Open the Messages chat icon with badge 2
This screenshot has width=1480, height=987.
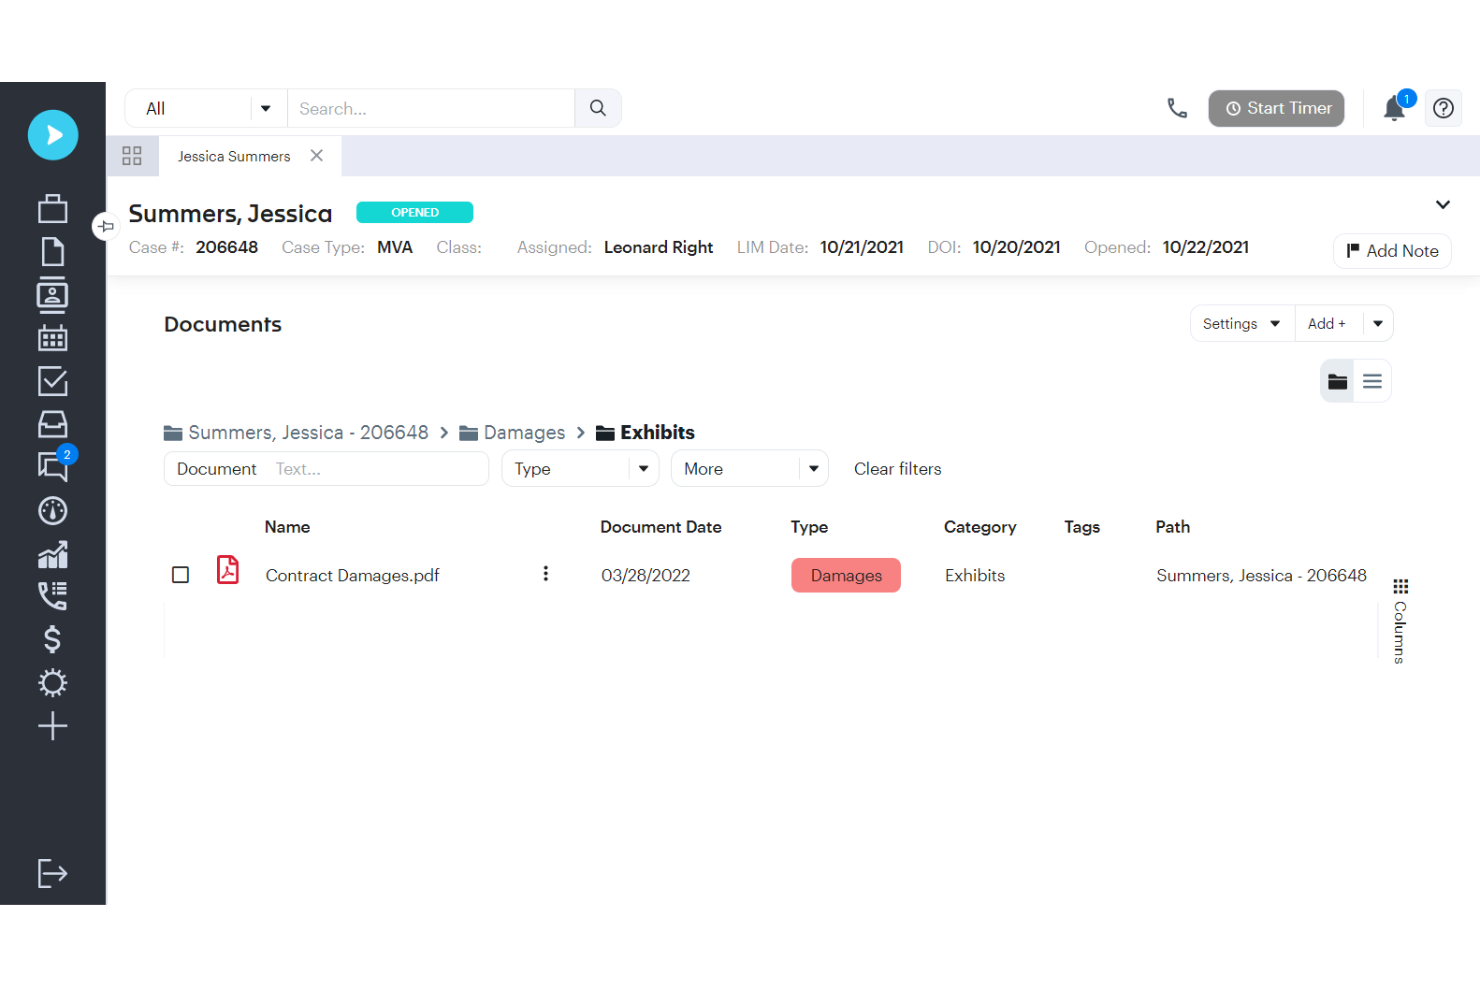53,466
